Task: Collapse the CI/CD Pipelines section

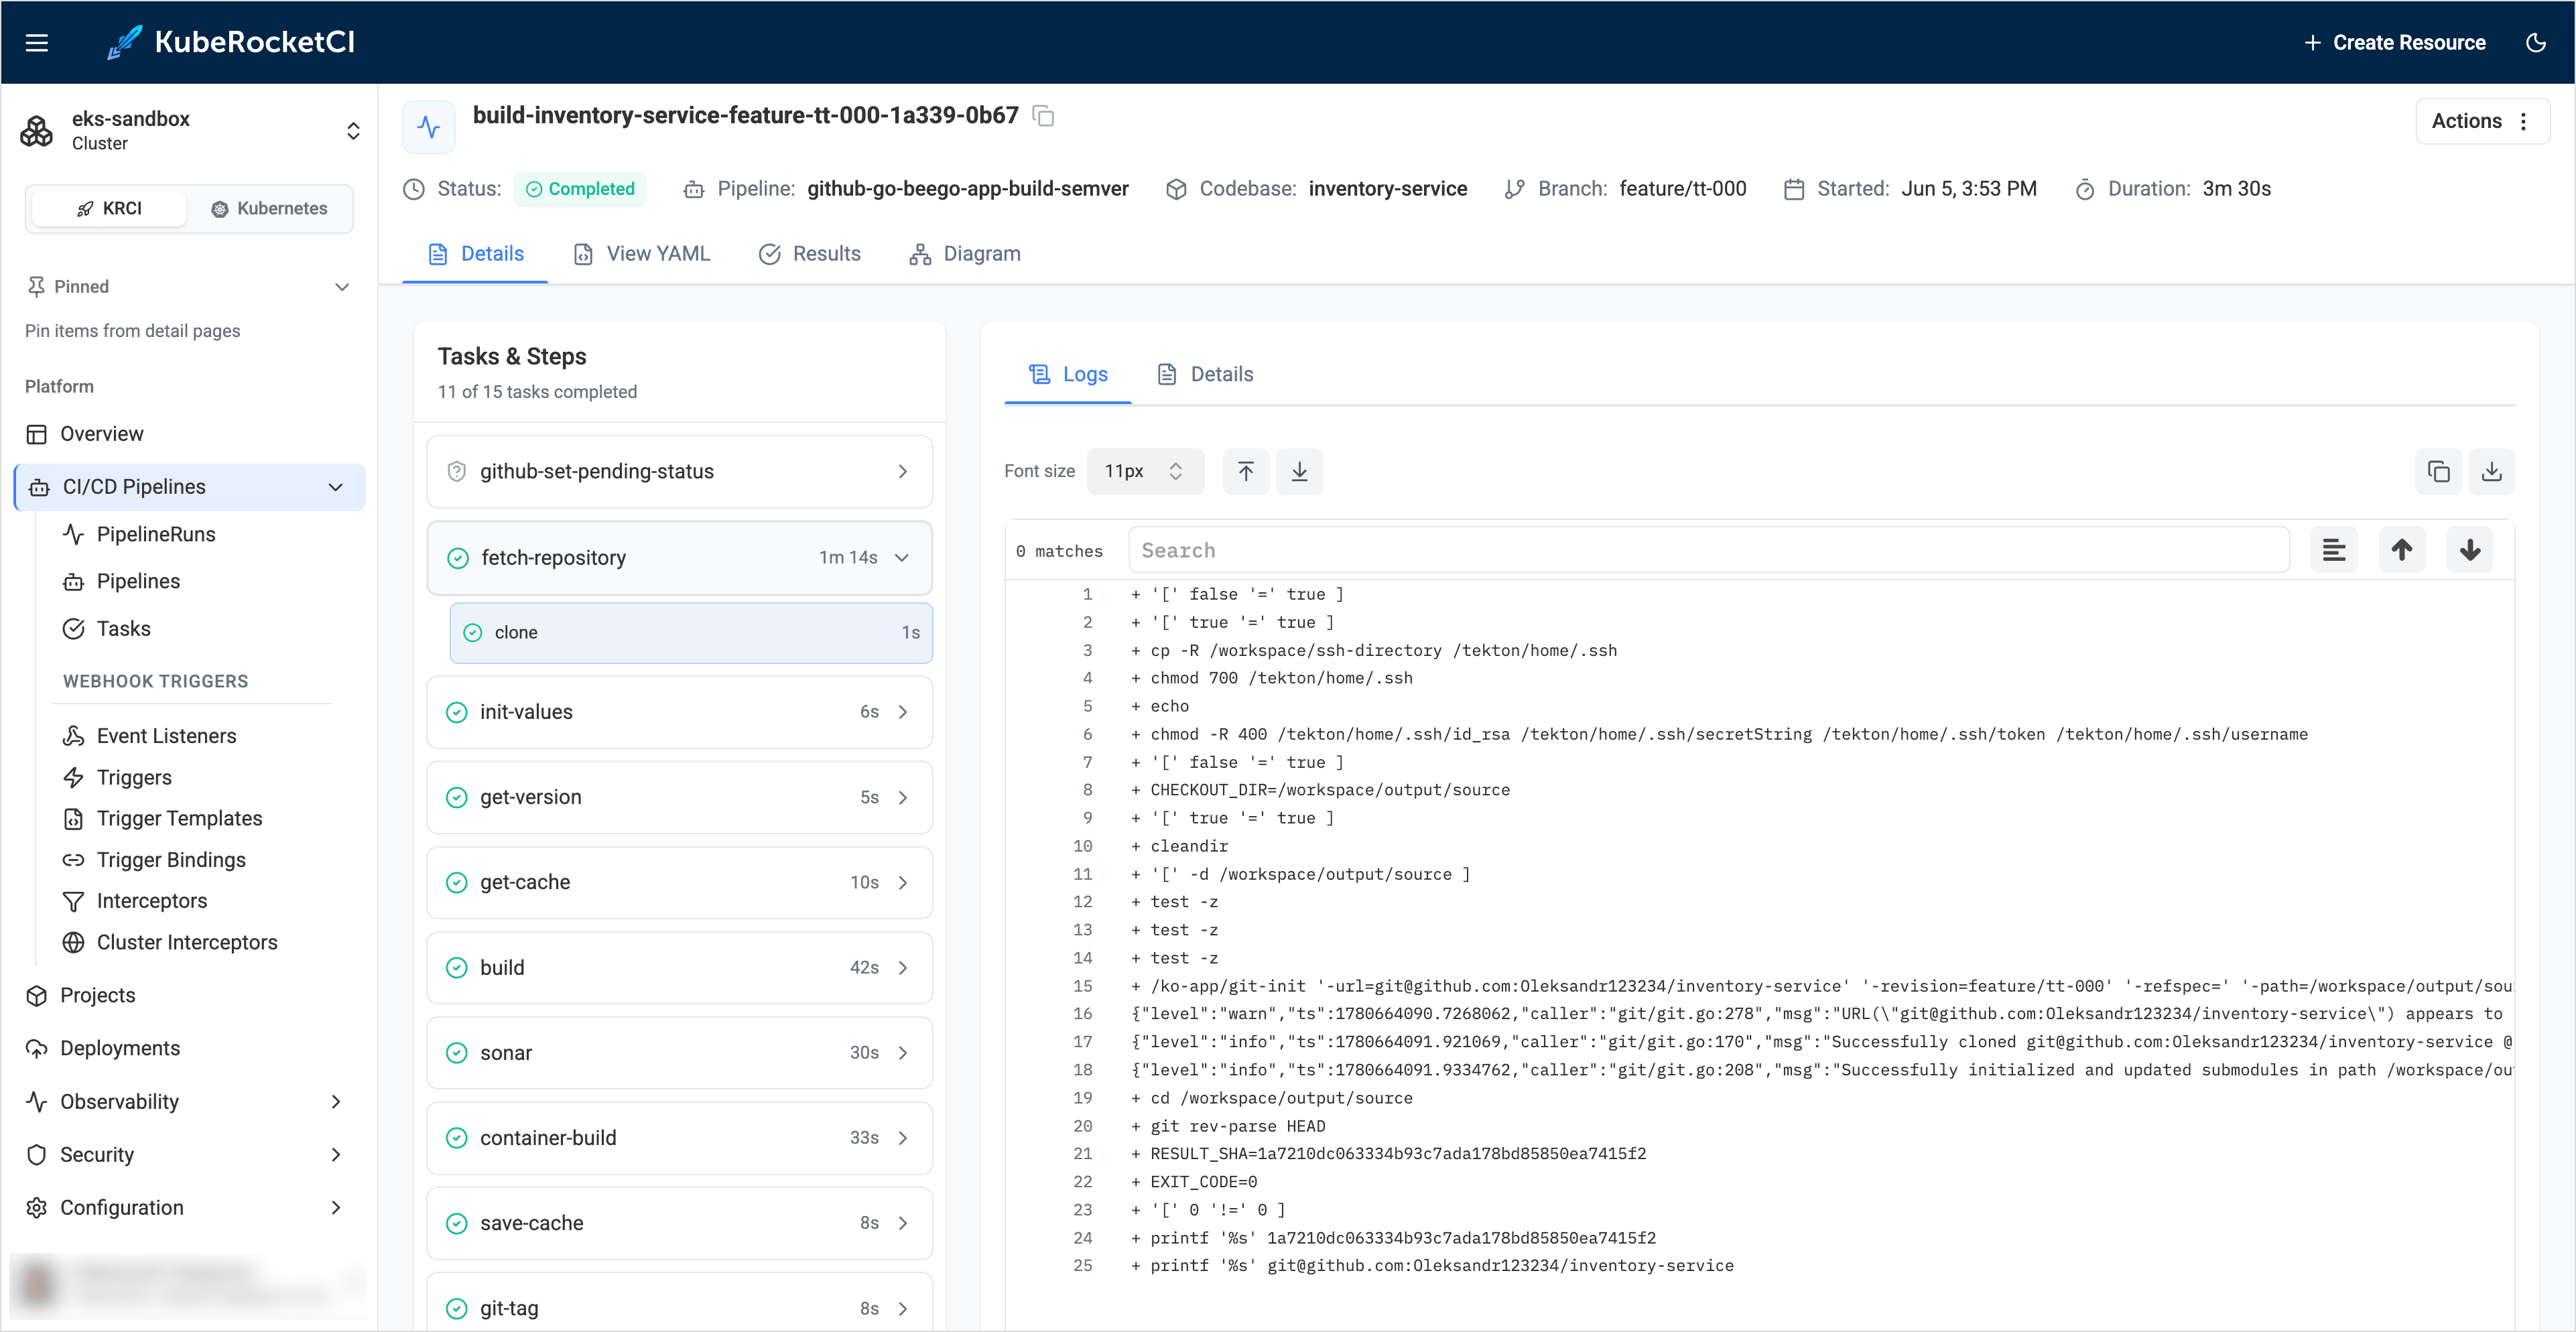Action: tap(190, 487)
